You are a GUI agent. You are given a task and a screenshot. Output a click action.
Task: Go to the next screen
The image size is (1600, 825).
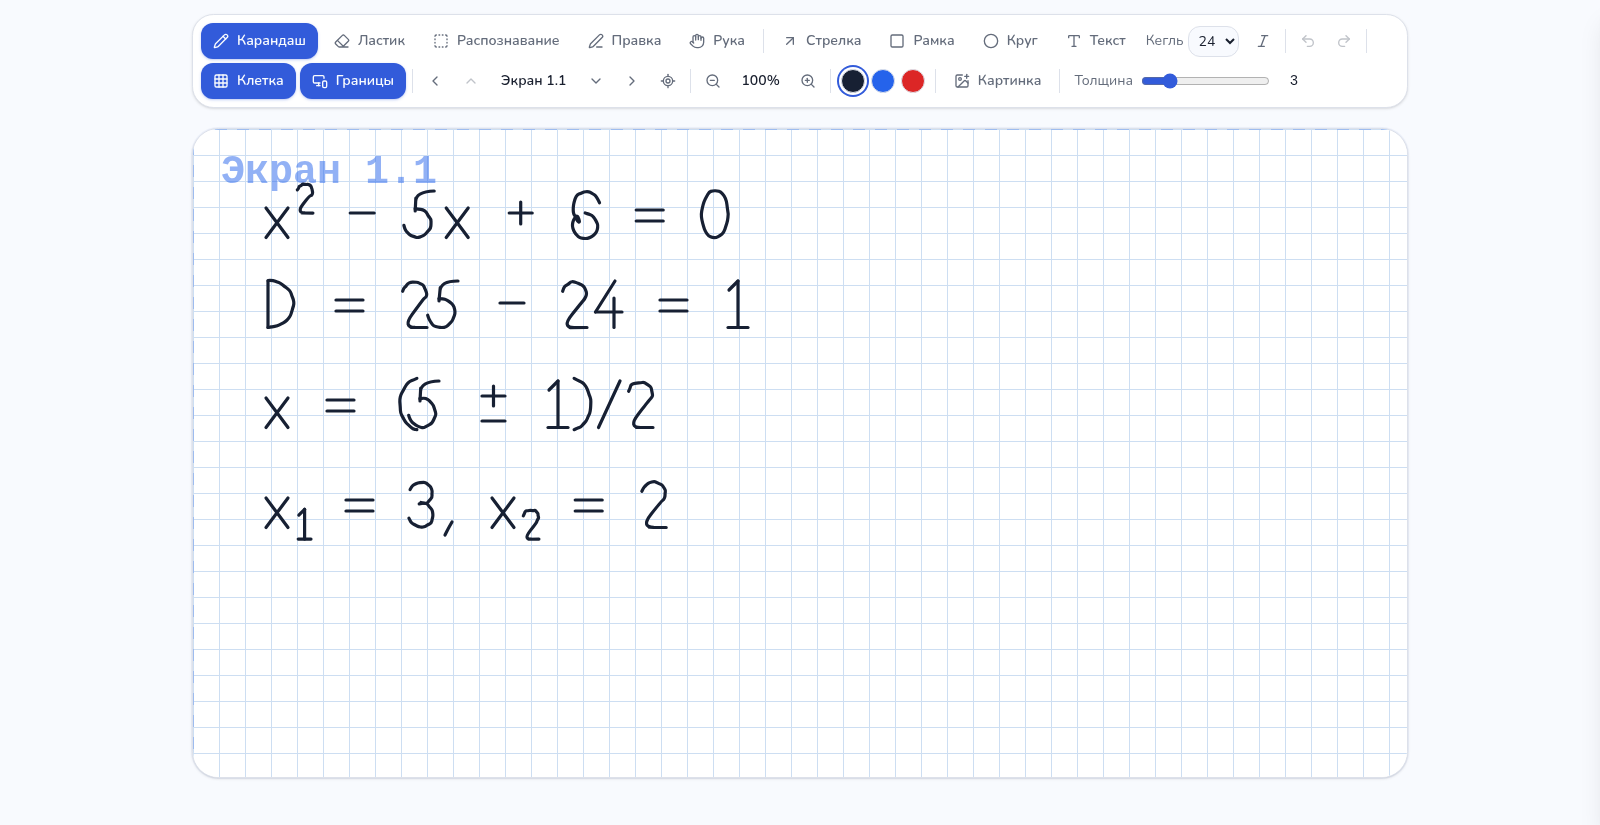632,81
